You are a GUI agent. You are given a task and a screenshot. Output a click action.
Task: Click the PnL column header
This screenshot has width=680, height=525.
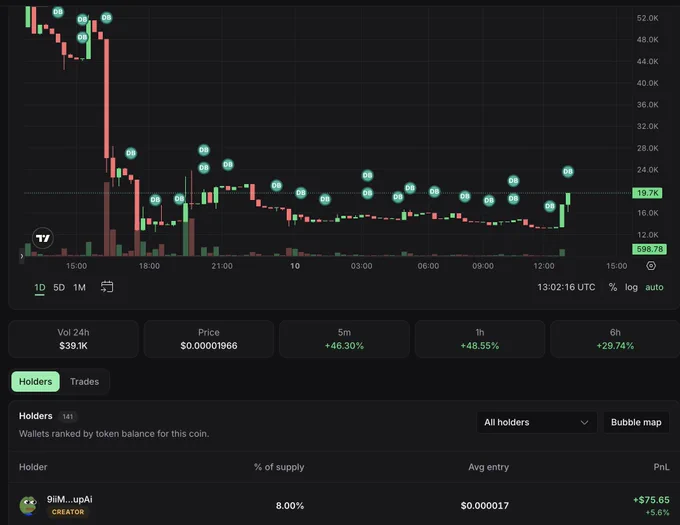661,467
